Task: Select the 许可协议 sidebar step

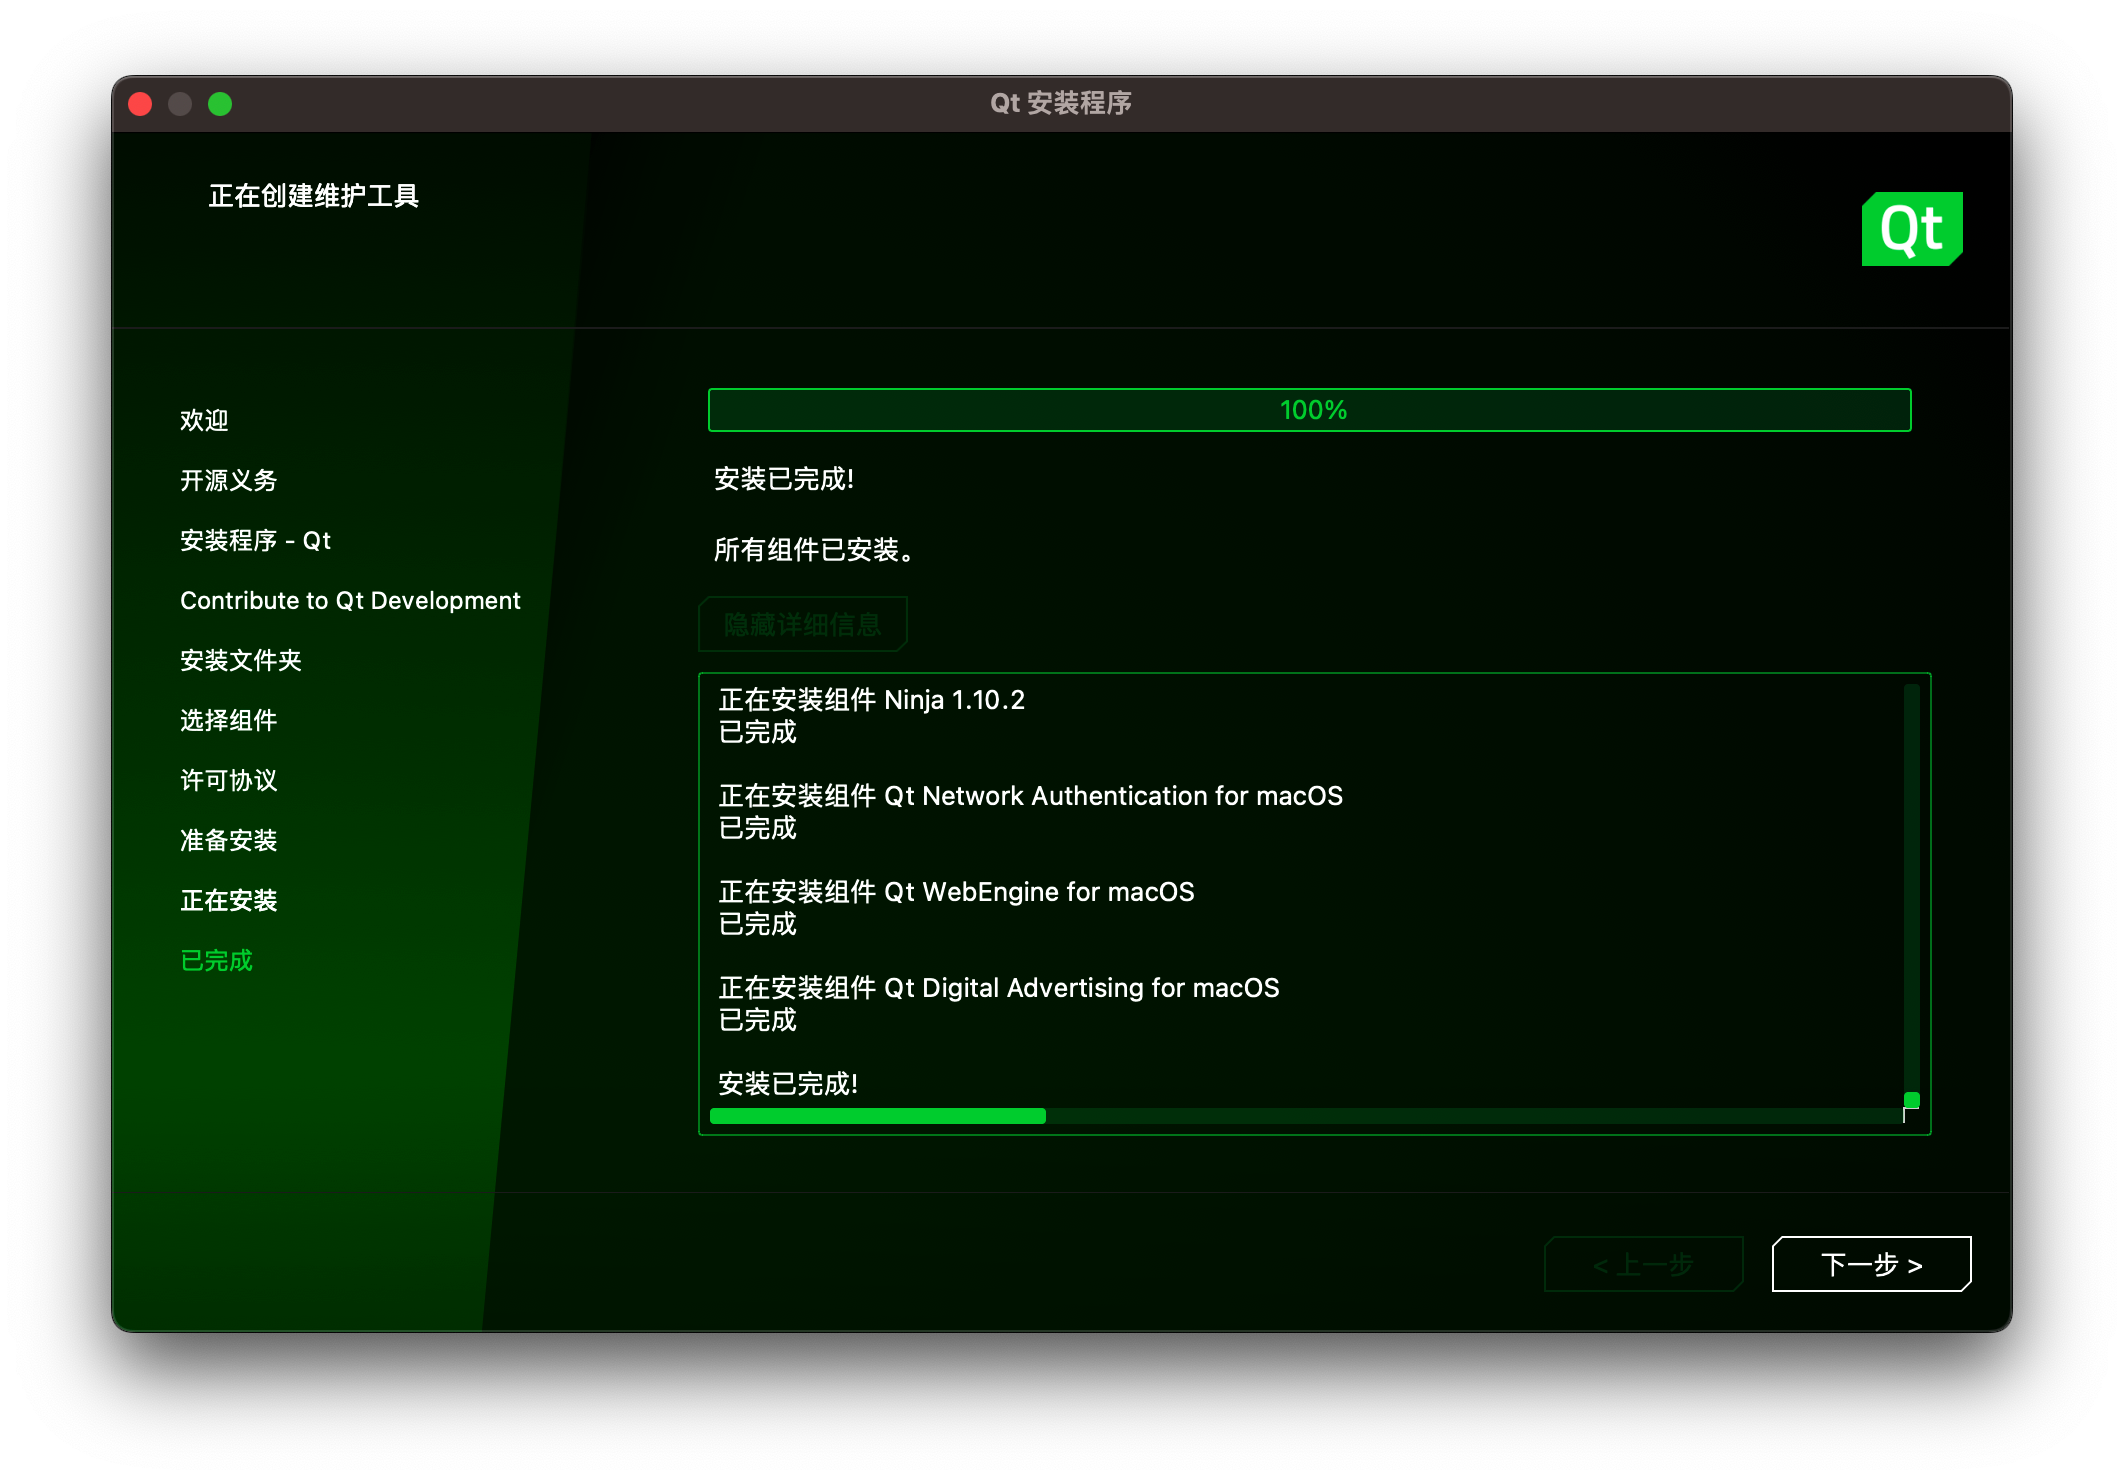Action: 228,780
